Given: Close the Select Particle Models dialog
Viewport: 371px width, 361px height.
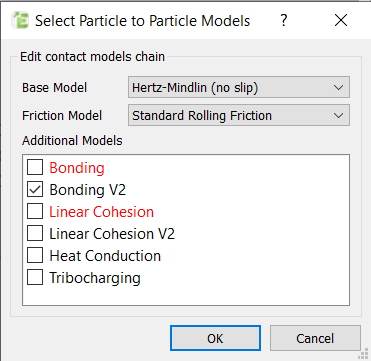Looking at the screenshot, I should (341, 21).
